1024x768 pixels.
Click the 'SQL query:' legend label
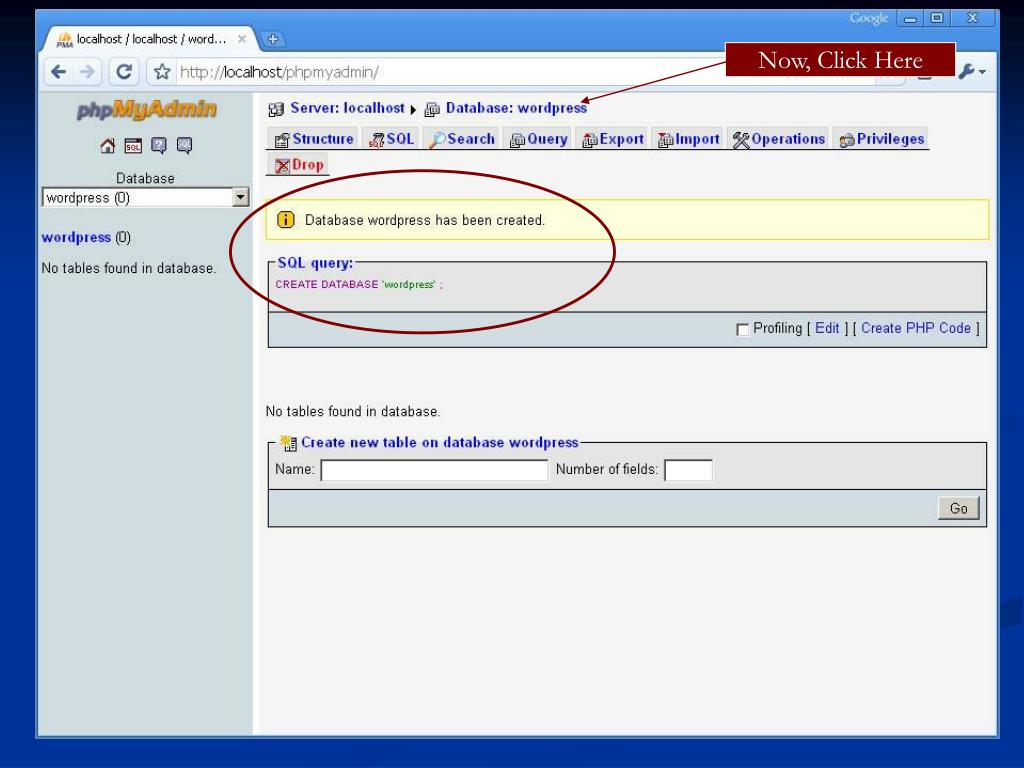(315, 263)
